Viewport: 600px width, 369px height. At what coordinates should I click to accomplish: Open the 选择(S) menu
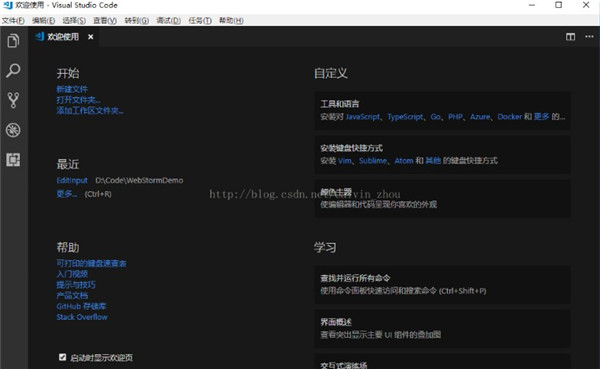pyautogui.click(x=74, y=20)
